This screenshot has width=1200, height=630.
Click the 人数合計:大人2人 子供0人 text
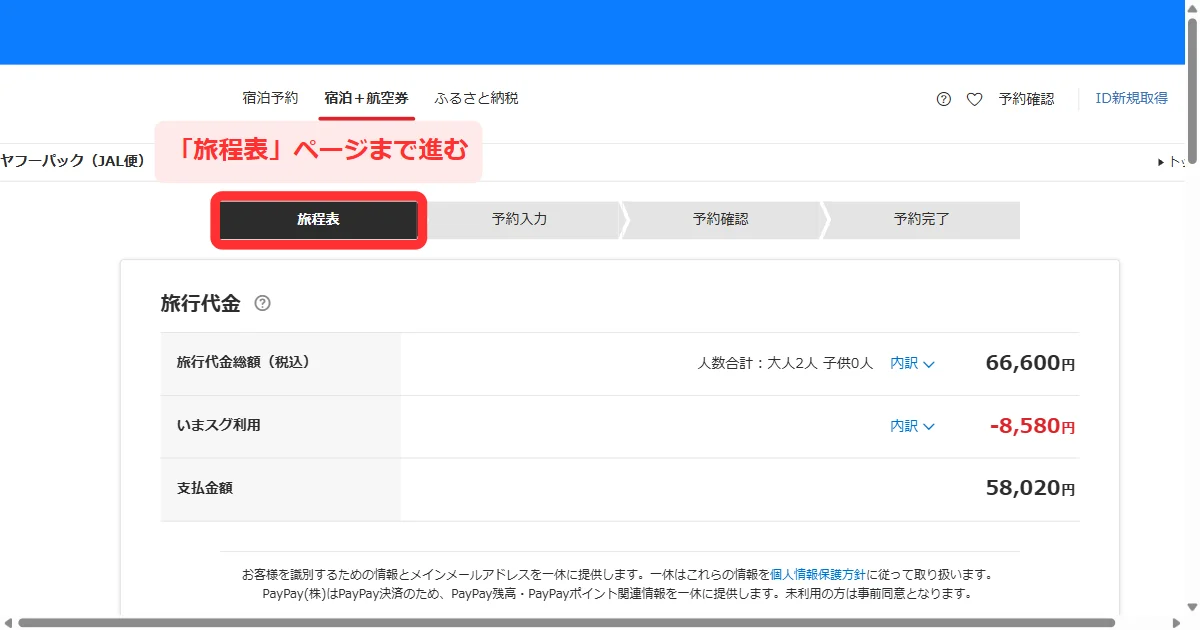coord(785,364)
